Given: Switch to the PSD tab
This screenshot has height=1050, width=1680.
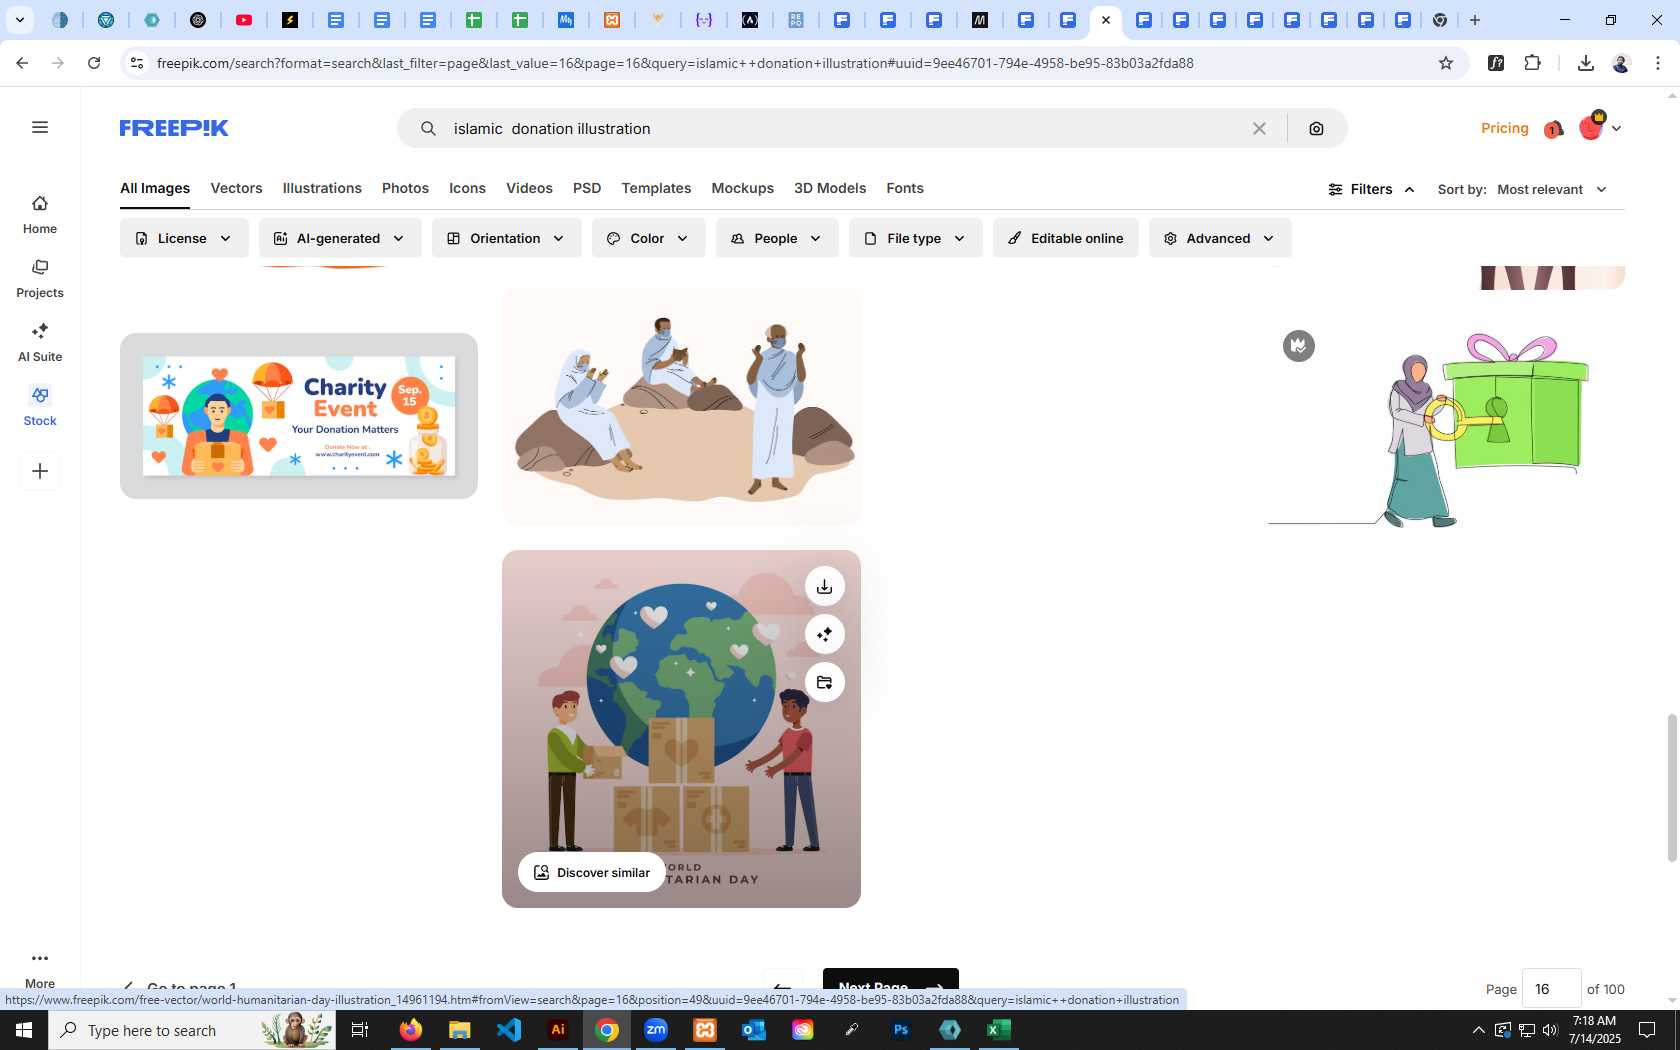Looking at the screenshot, I should (x=587, y=188).
